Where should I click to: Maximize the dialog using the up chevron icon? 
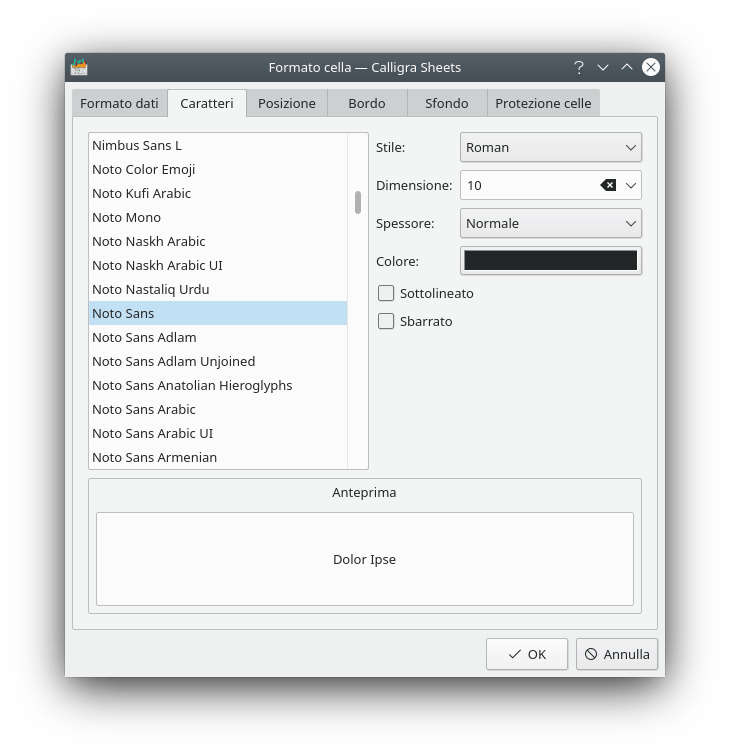coord(627,67)
